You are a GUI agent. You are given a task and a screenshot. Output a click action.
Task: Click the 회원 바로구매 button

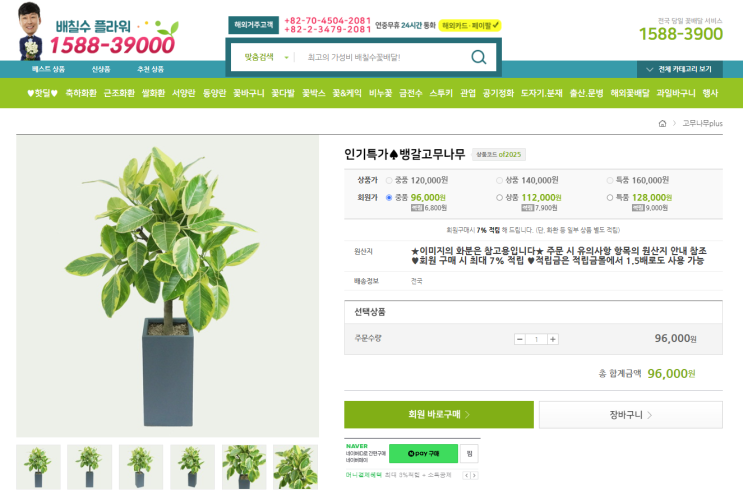[439, 414]
